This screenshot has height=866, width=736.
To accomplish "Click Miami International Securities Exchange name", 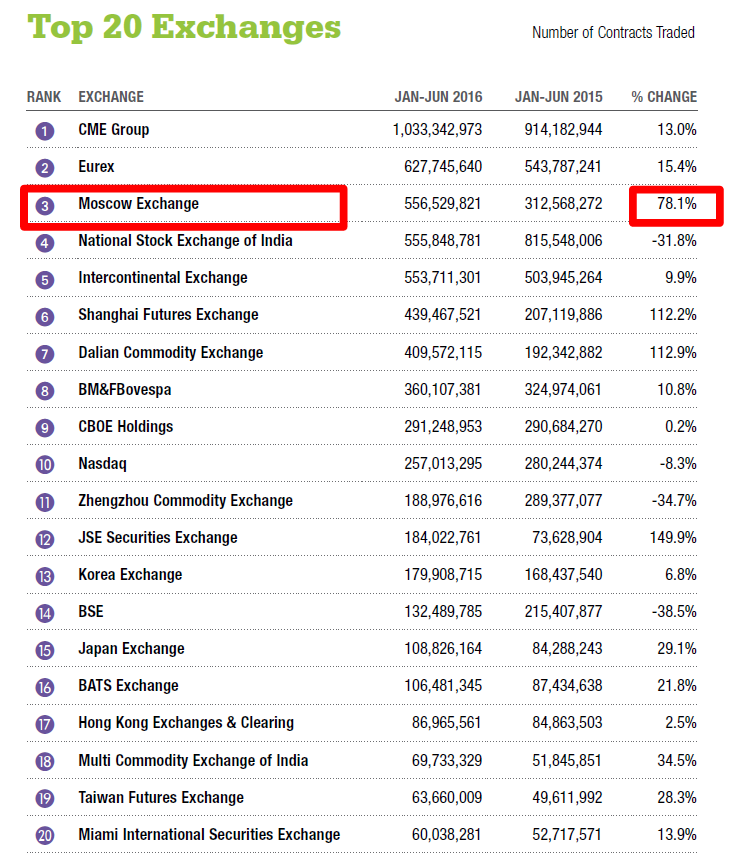I will pos(209,834).
